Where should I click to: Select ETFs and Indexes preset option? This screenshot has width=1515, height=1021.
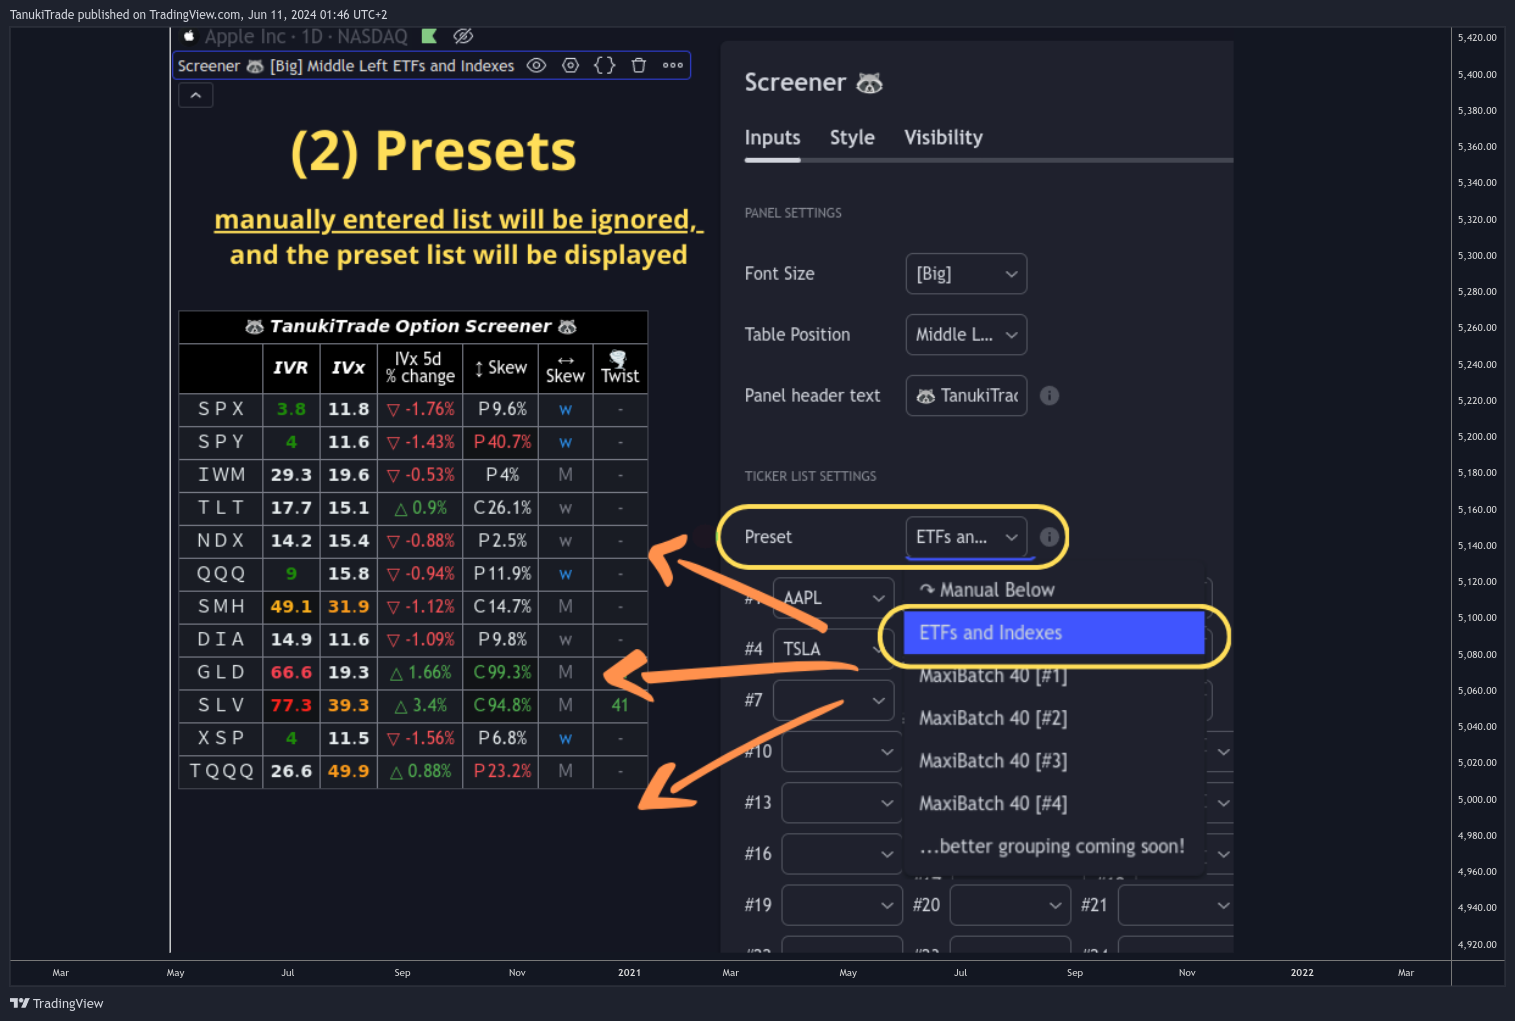[x=1054, y=633]
